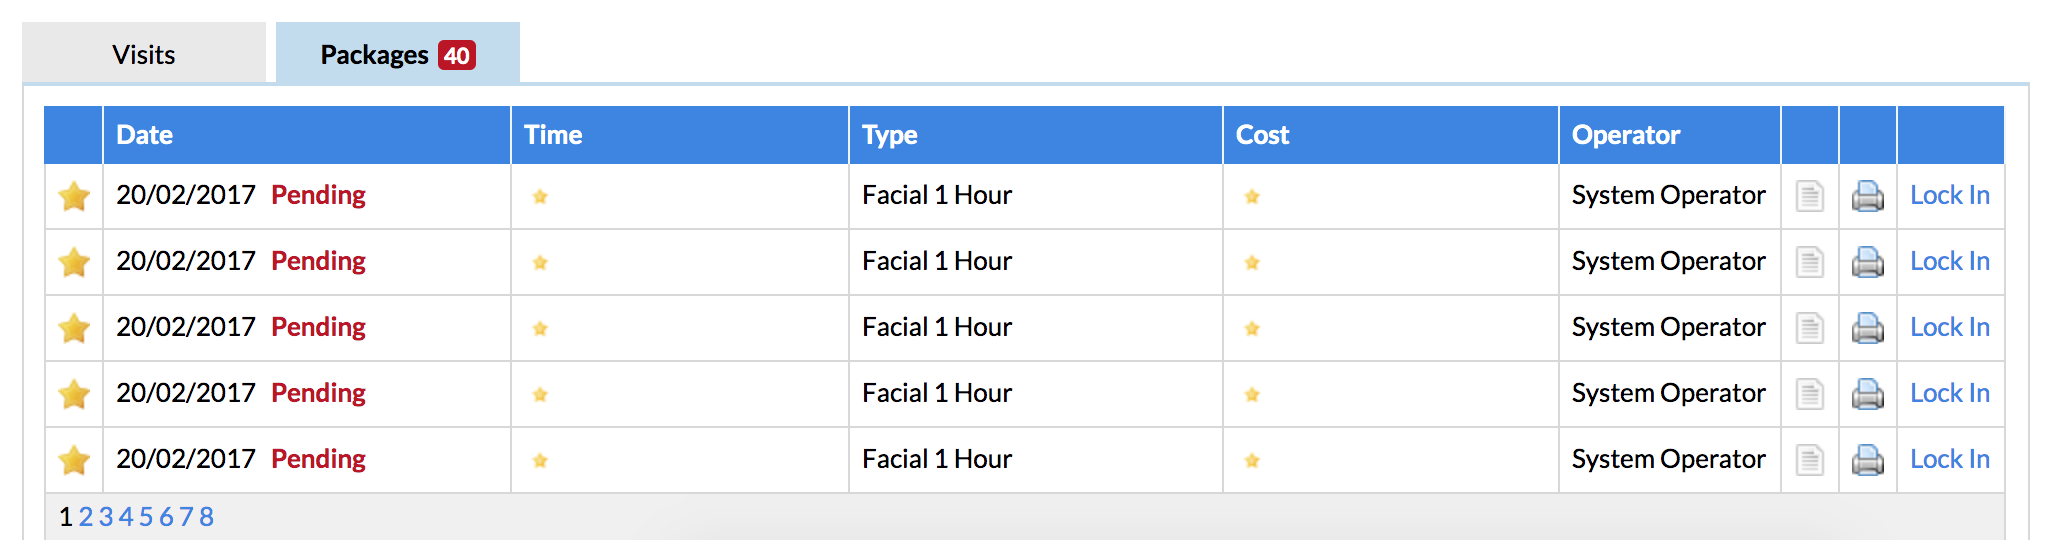Click the printer icon in the third row
Image resolution: width=2052 pixels, height=540 pixels.
pos(1867,328)
